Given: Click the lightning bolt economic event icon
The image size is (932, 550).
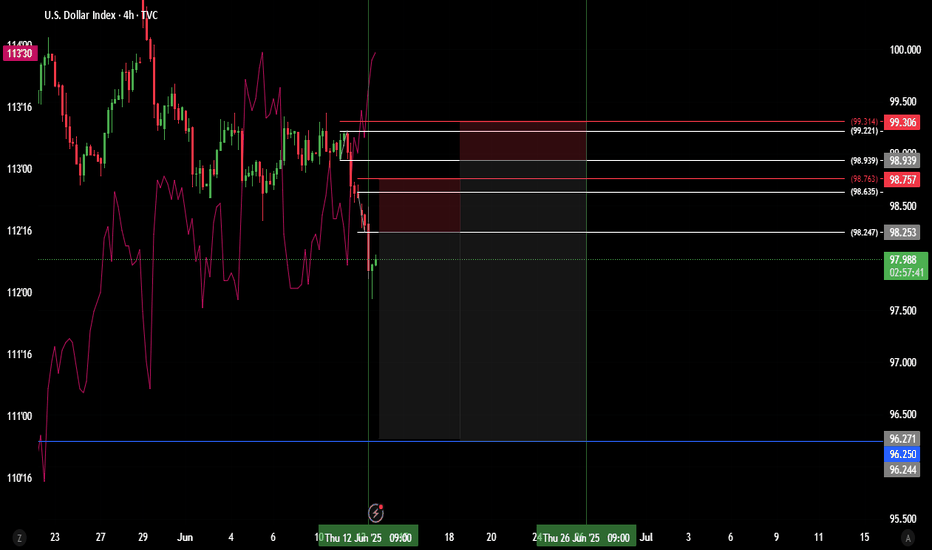Looking at the screenshot, I should [376, 513].
